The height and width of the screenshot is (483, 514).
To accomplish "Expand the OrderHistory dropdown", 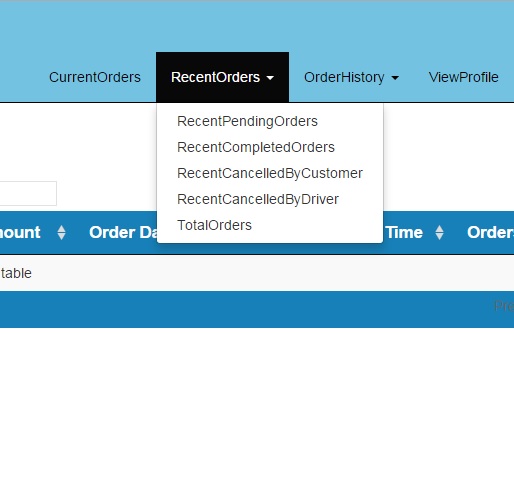I will (x=351, y=77).
